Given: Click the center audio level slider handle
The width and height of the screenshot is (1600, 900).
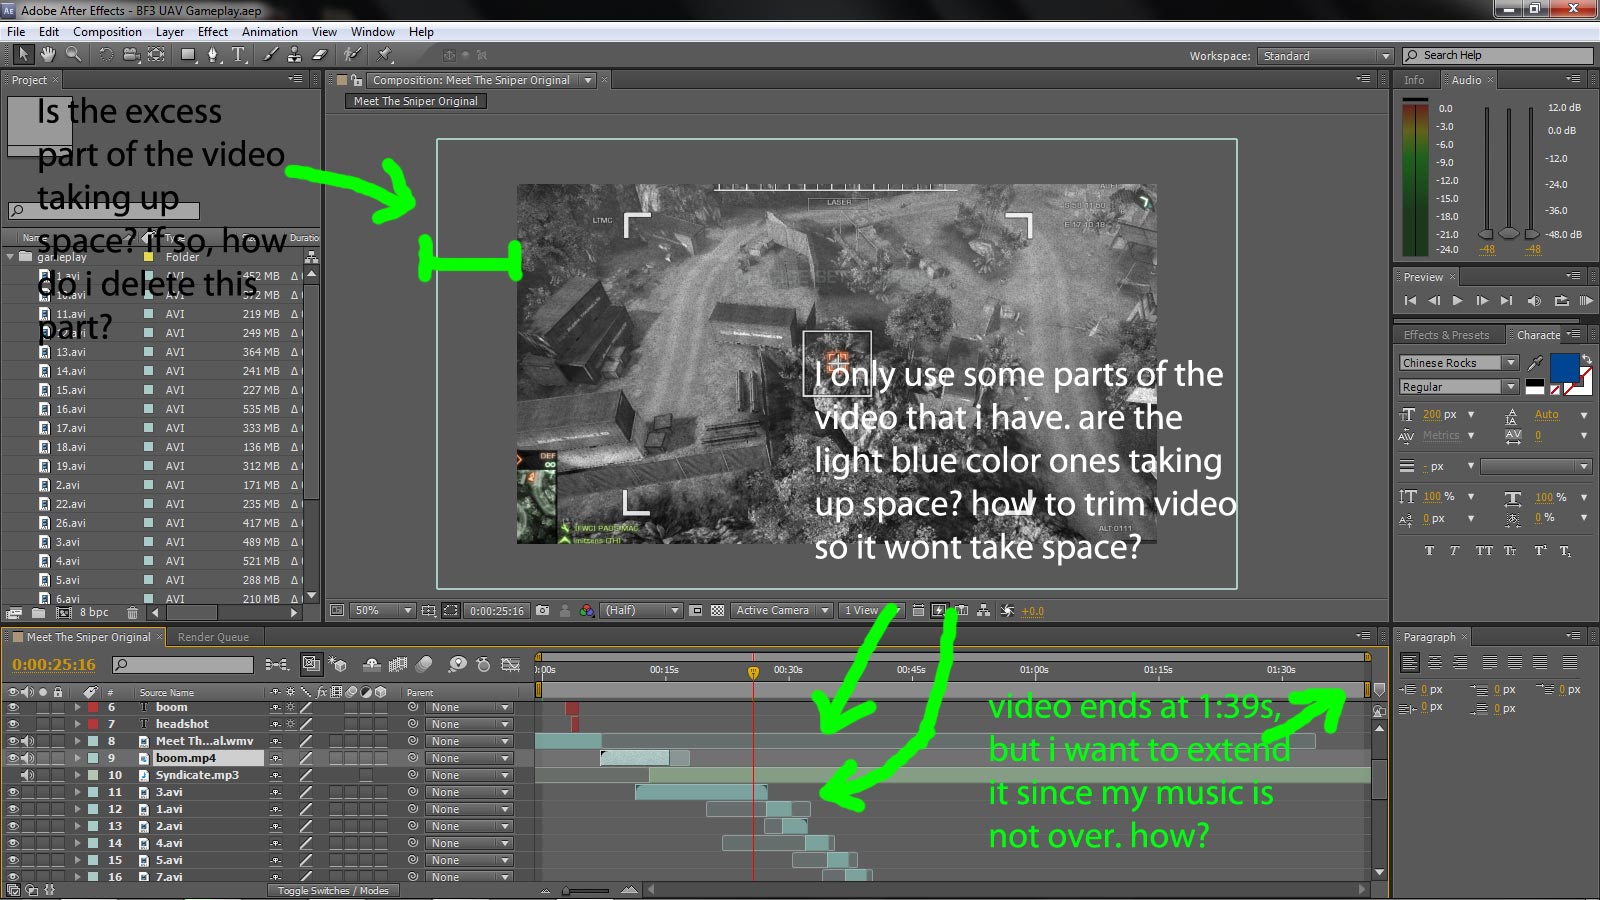Looking at the screenshot, I should click(x=1509, y=233).
